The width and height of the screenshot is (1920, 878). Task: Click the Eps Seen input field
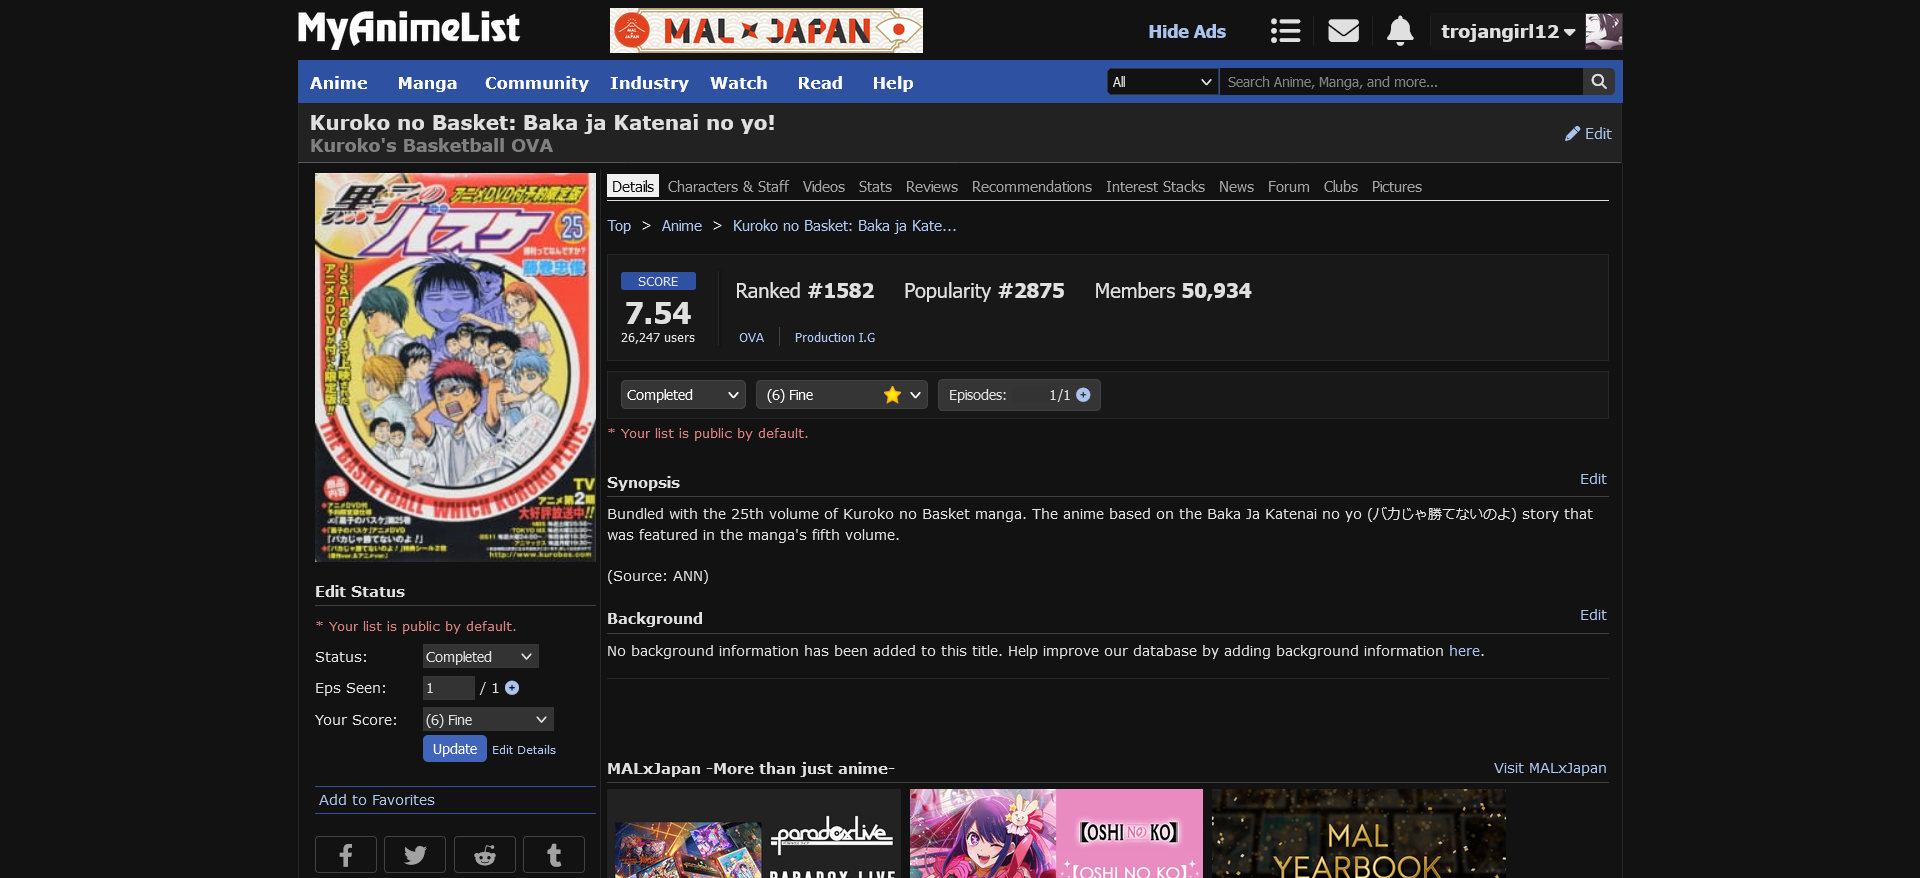(449, 688)
